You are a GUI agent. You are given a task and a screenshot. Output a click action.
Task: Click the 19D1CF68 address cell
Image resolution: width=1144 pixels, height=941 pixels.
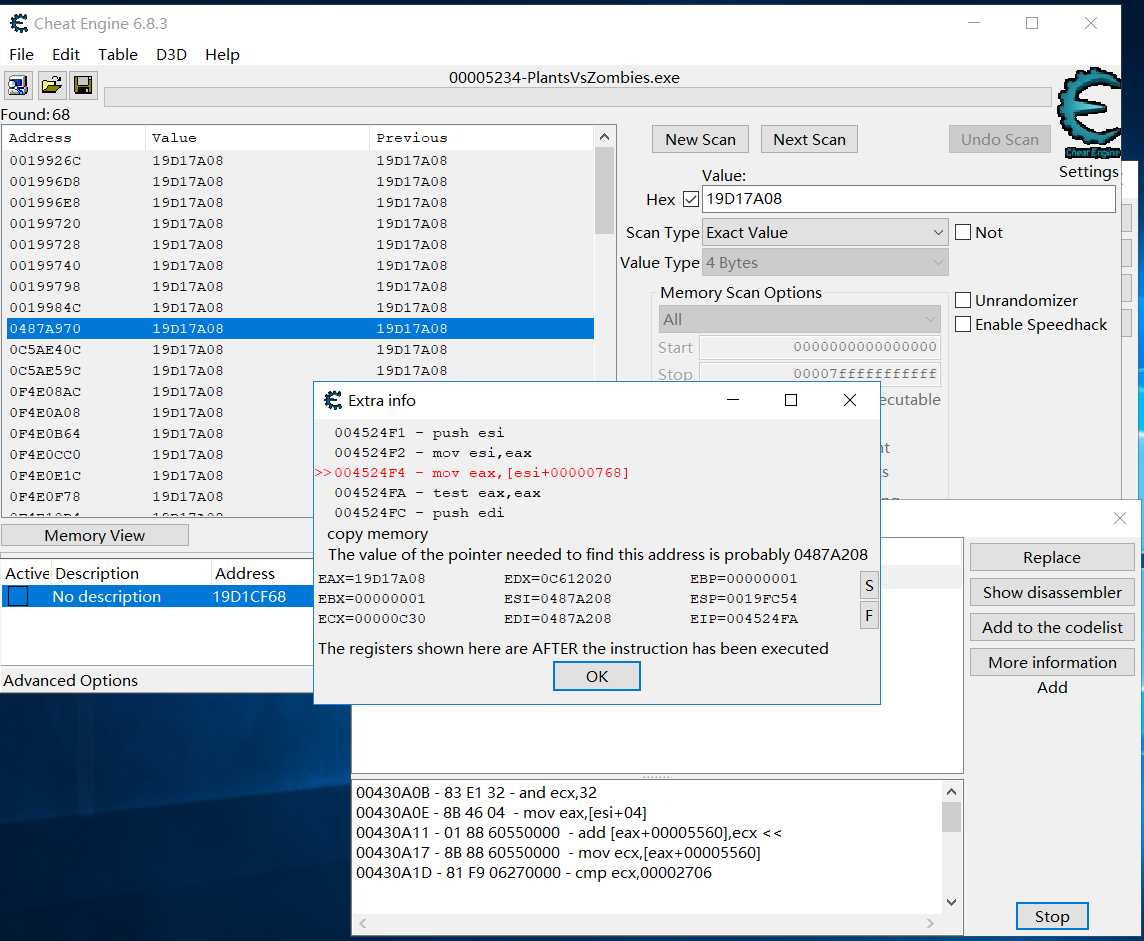(249, 597)
